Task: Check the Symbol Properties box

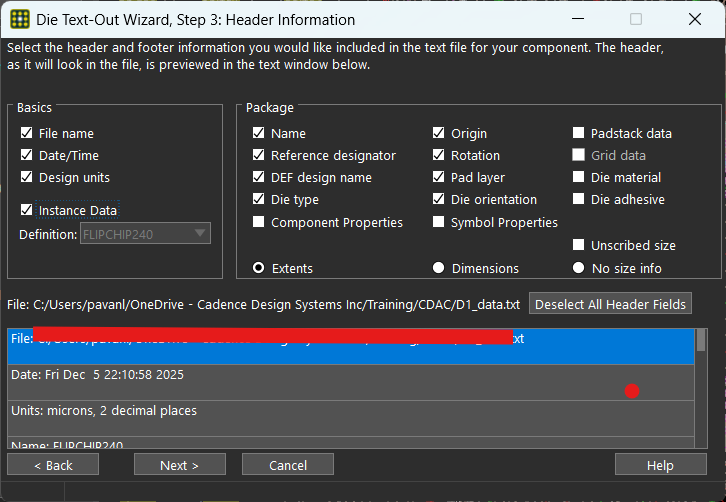Action: pyautogui.click(x=439, y=222)
